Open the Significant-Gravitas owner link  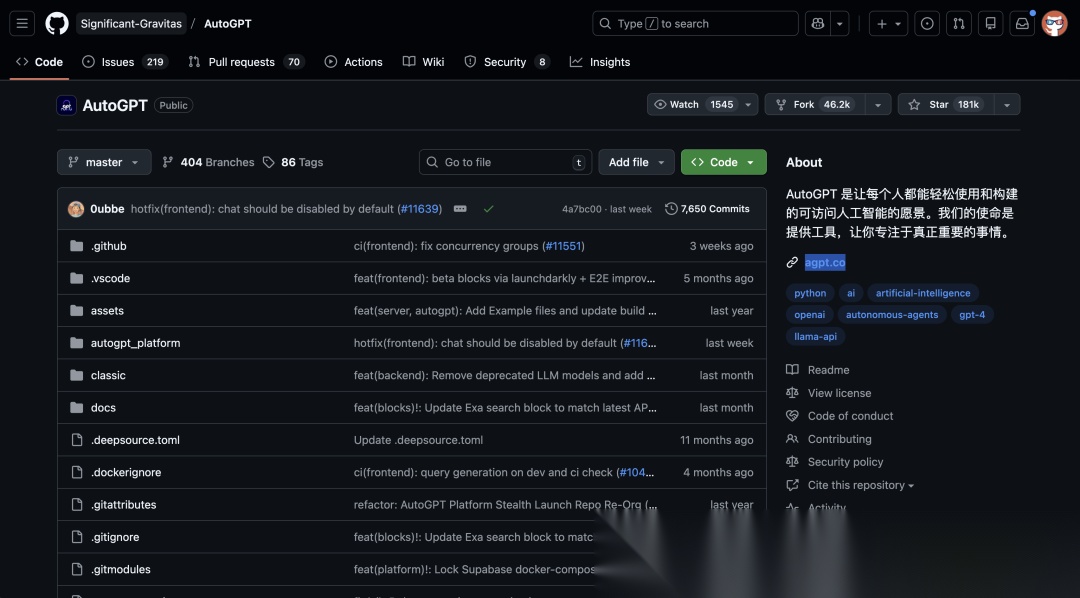coord(131,23)
